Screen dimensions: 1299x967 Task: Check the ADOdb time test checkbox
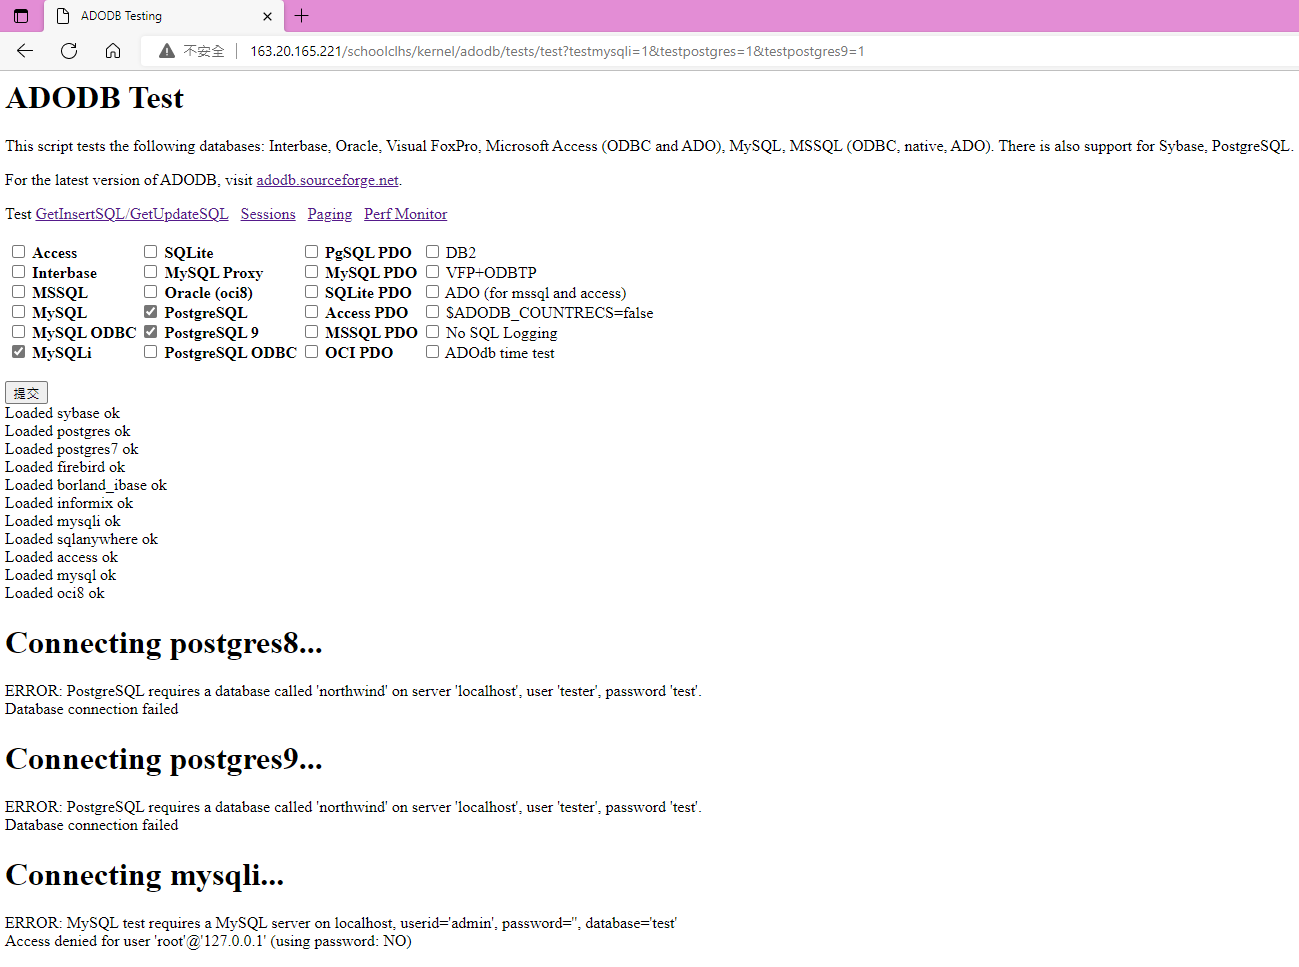tap(433, 352)
